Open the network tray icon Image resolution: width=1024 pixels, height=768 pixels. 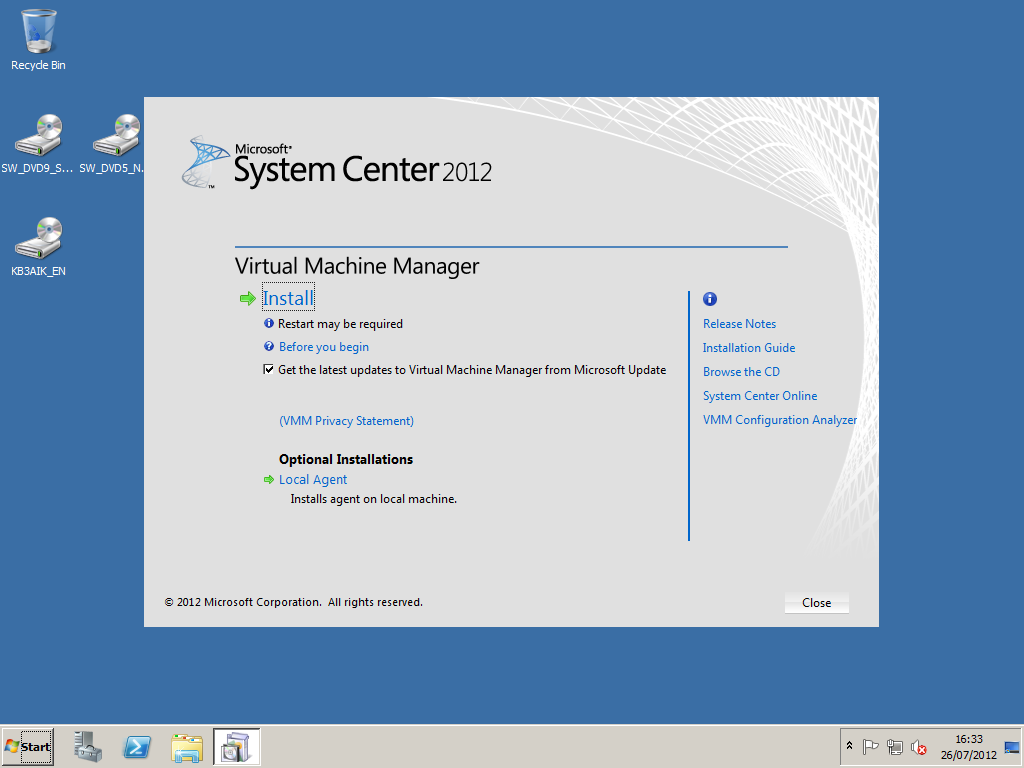pyautogui.click(x=895, y=746)
